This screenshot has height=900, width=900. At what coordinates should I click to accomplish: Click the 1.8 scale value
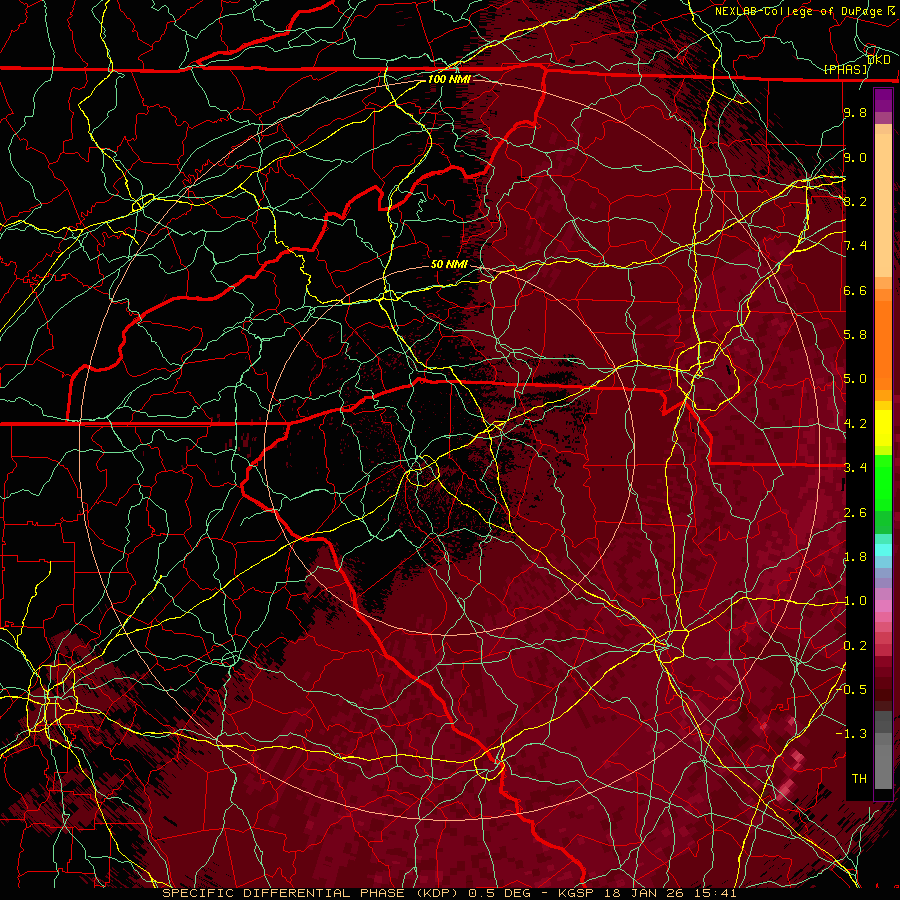point(855,557)
